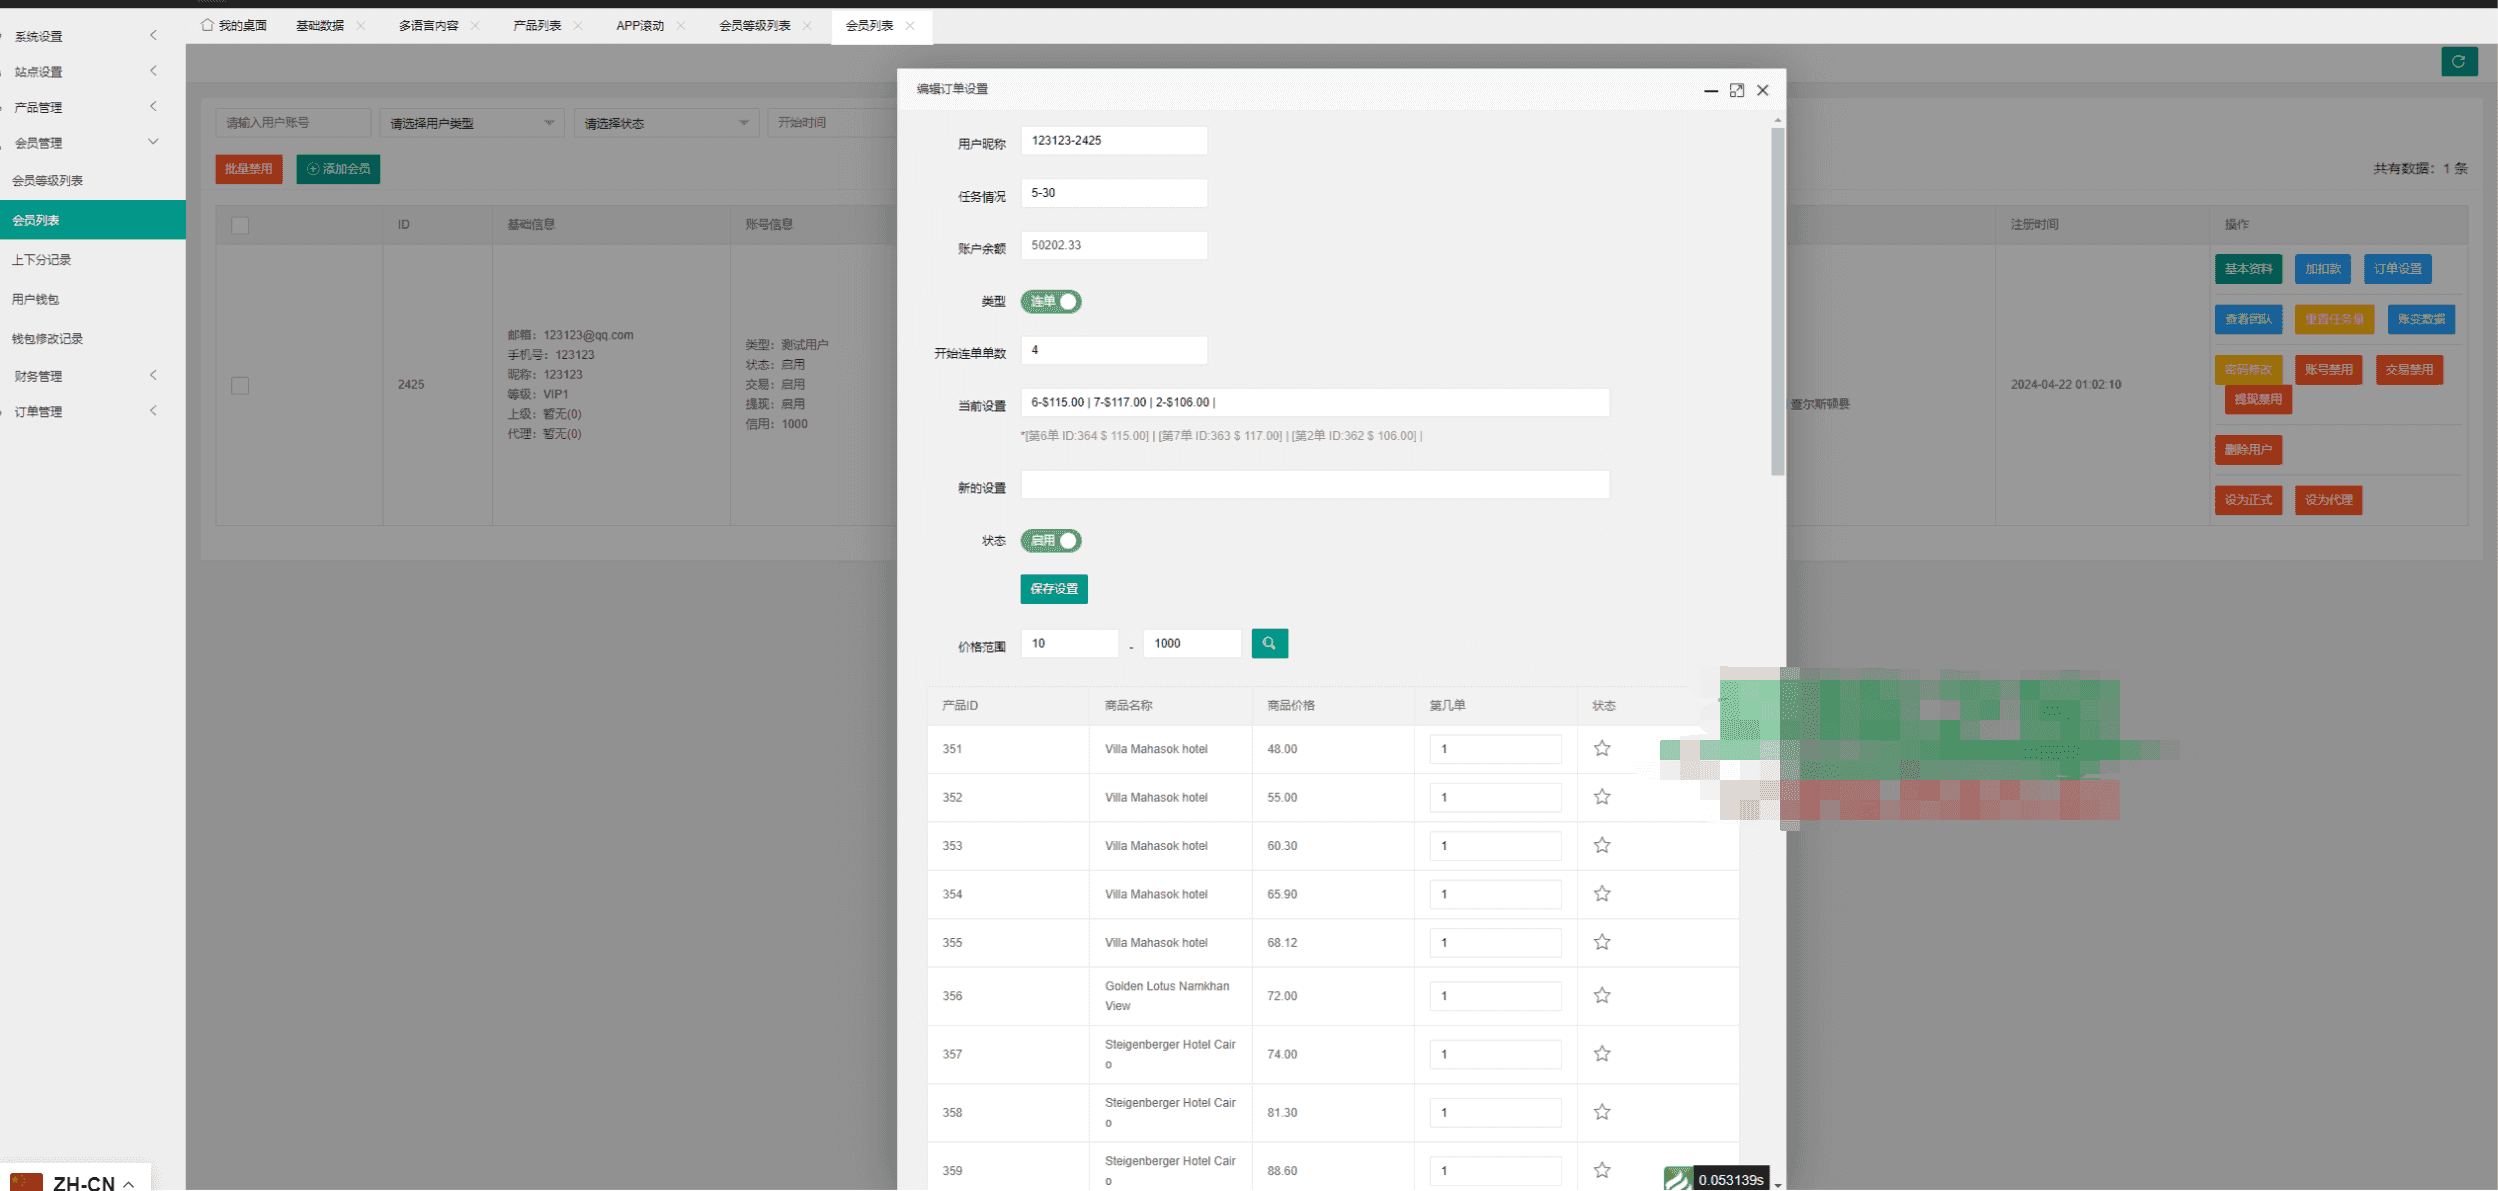
Task: Toggle the 启用 status switch
Action: [1050, 540]
